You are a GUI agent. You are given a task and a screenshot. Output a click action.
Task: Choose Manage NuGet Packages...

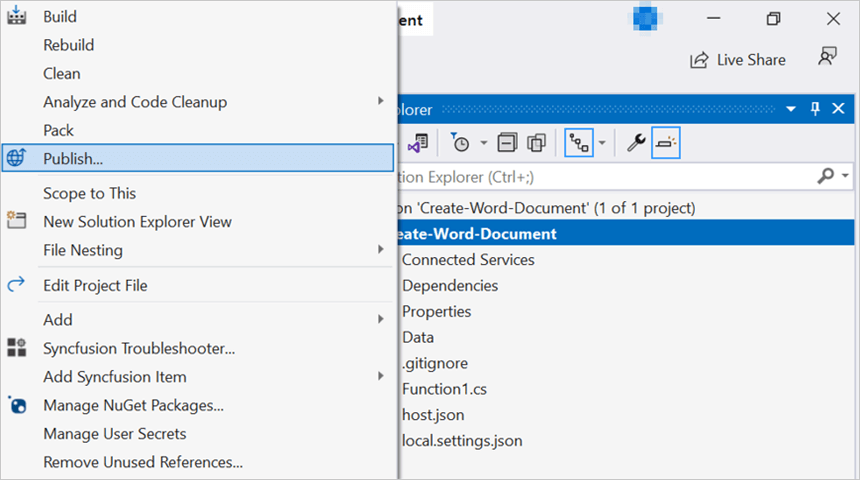[x=133, y=405]
